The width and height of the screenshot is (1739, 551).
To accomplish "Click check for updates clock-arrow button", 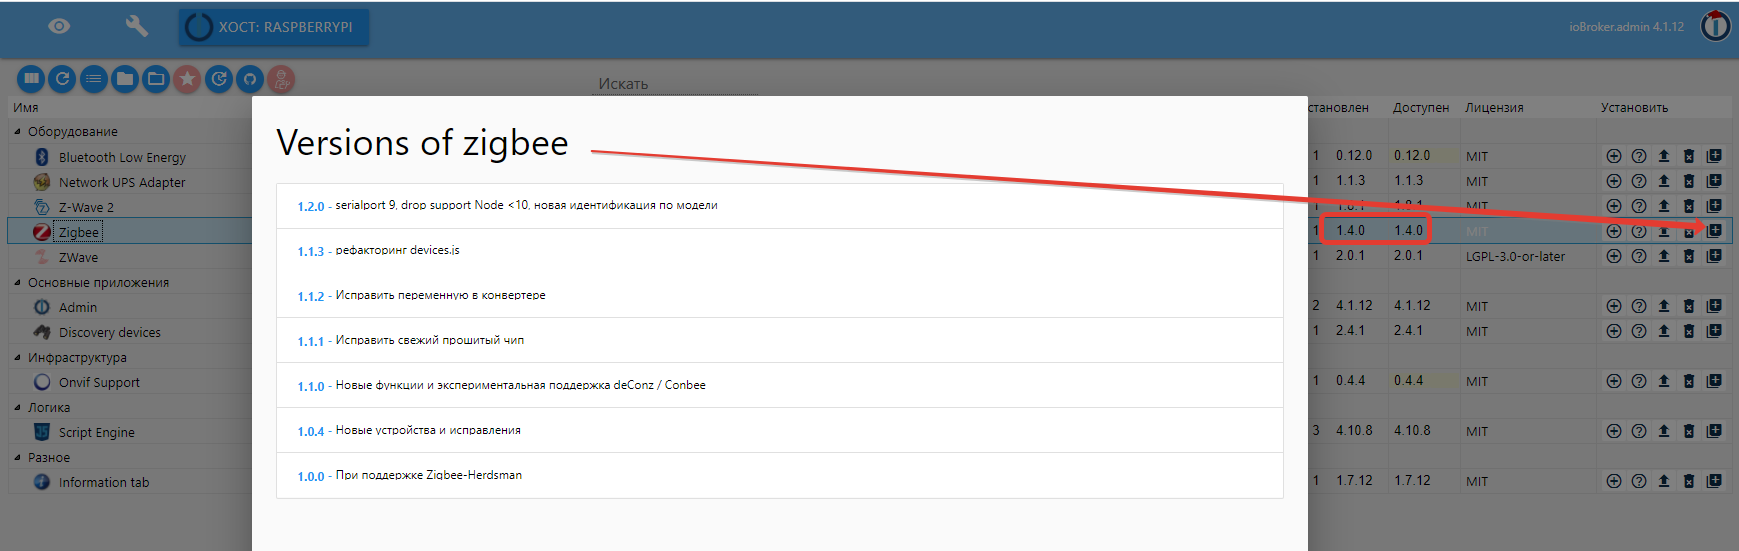I will pos(219,78).
